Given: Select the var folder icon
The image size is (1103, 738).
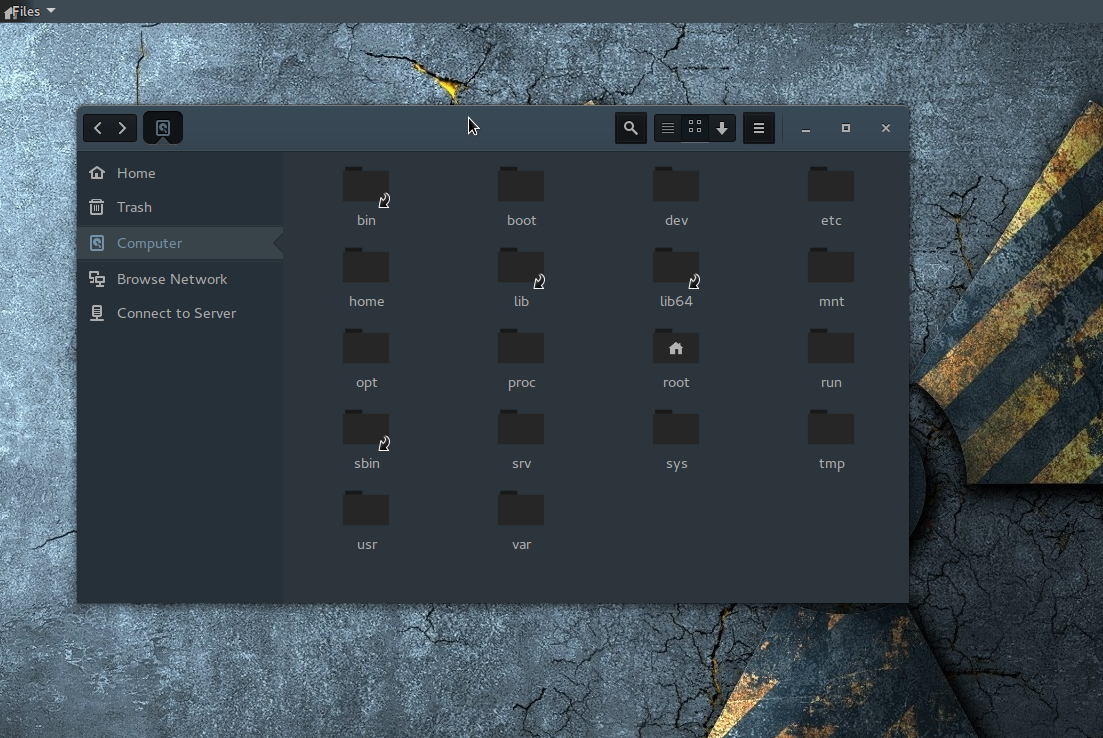Looking at the screenshot, I should (521, 509).
